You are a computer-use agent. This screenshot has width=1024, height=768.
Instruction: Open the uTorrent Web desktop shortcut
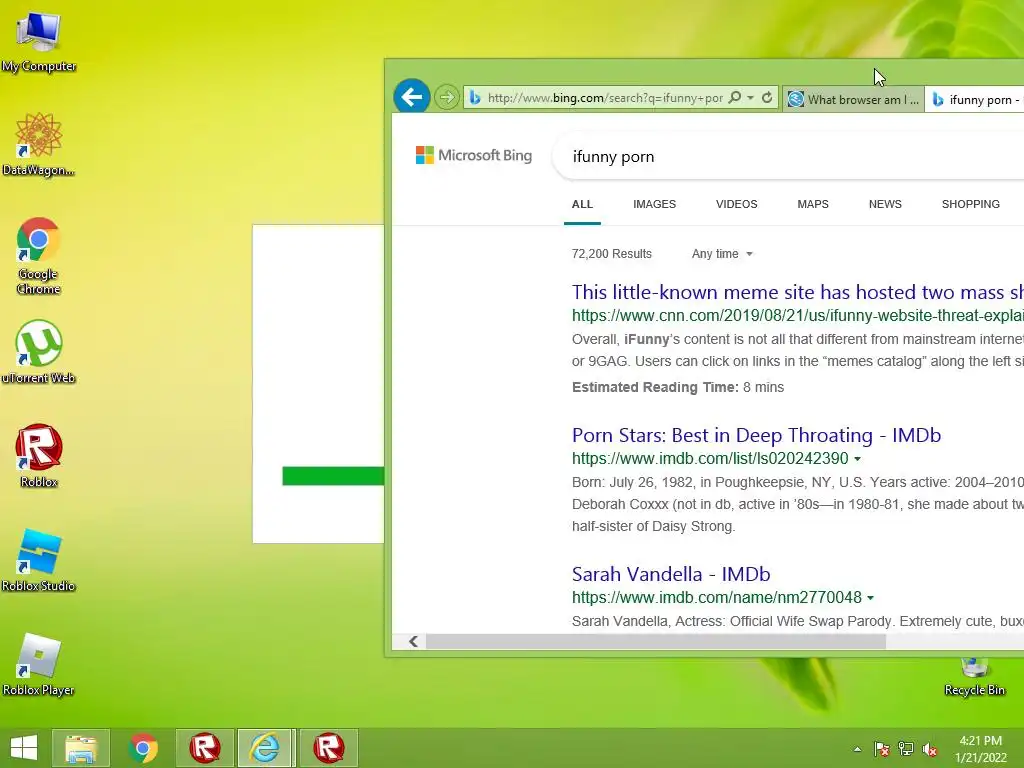click(x=39, y=351)
